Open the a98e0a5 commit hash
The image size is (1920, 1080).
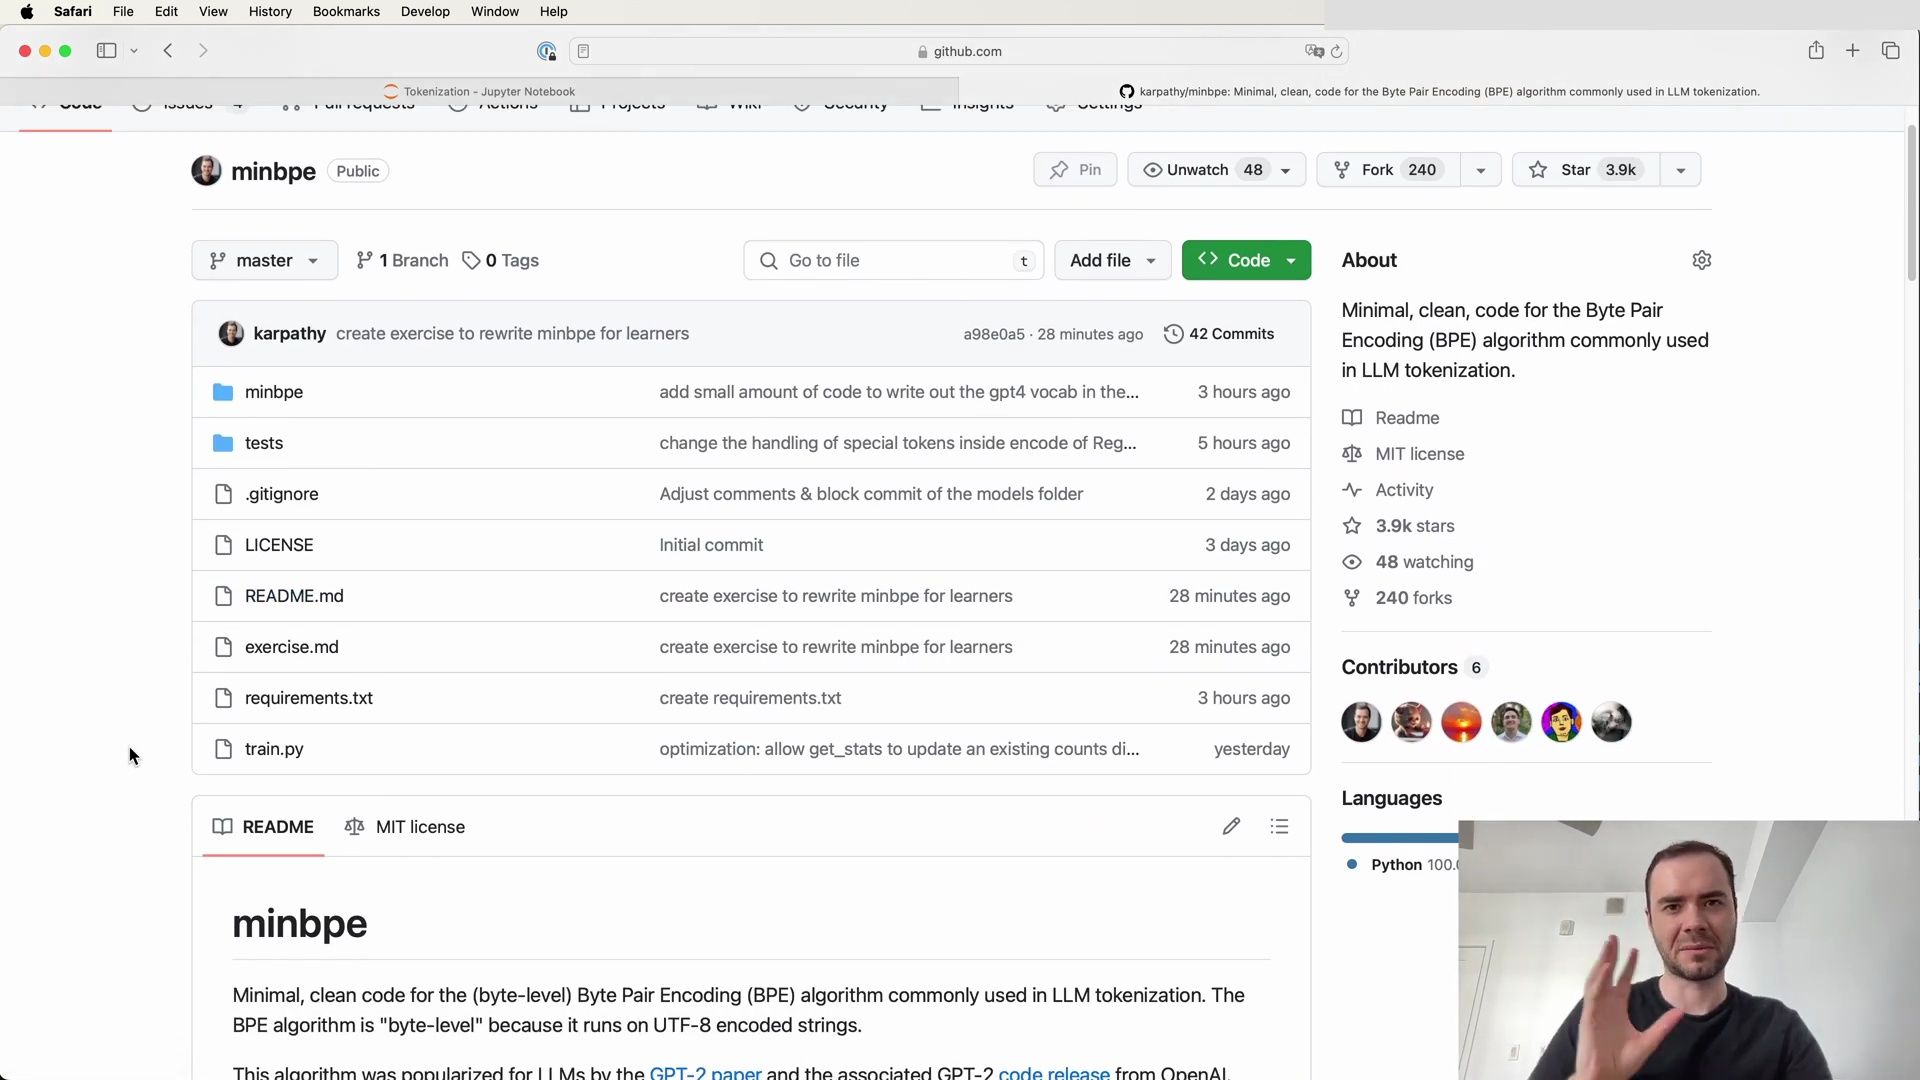point(993,334)
